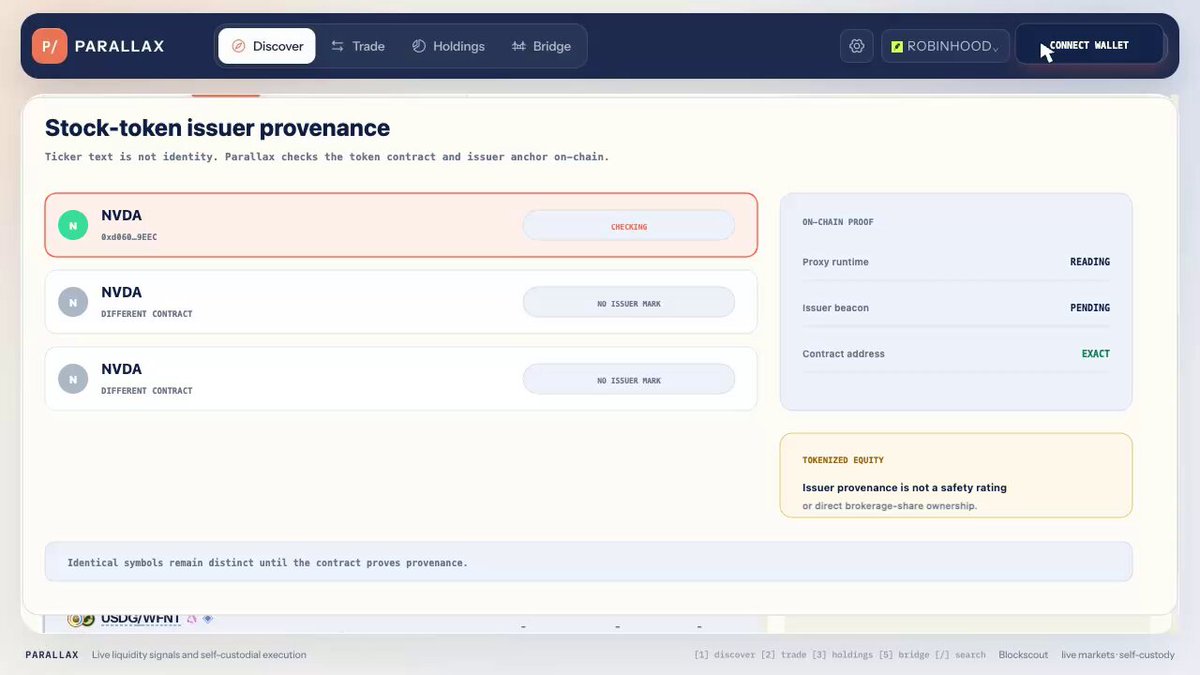This screenshot has height=675, width=1200.
Task: Open the settings gear in the header
Action: pos(857,46)
